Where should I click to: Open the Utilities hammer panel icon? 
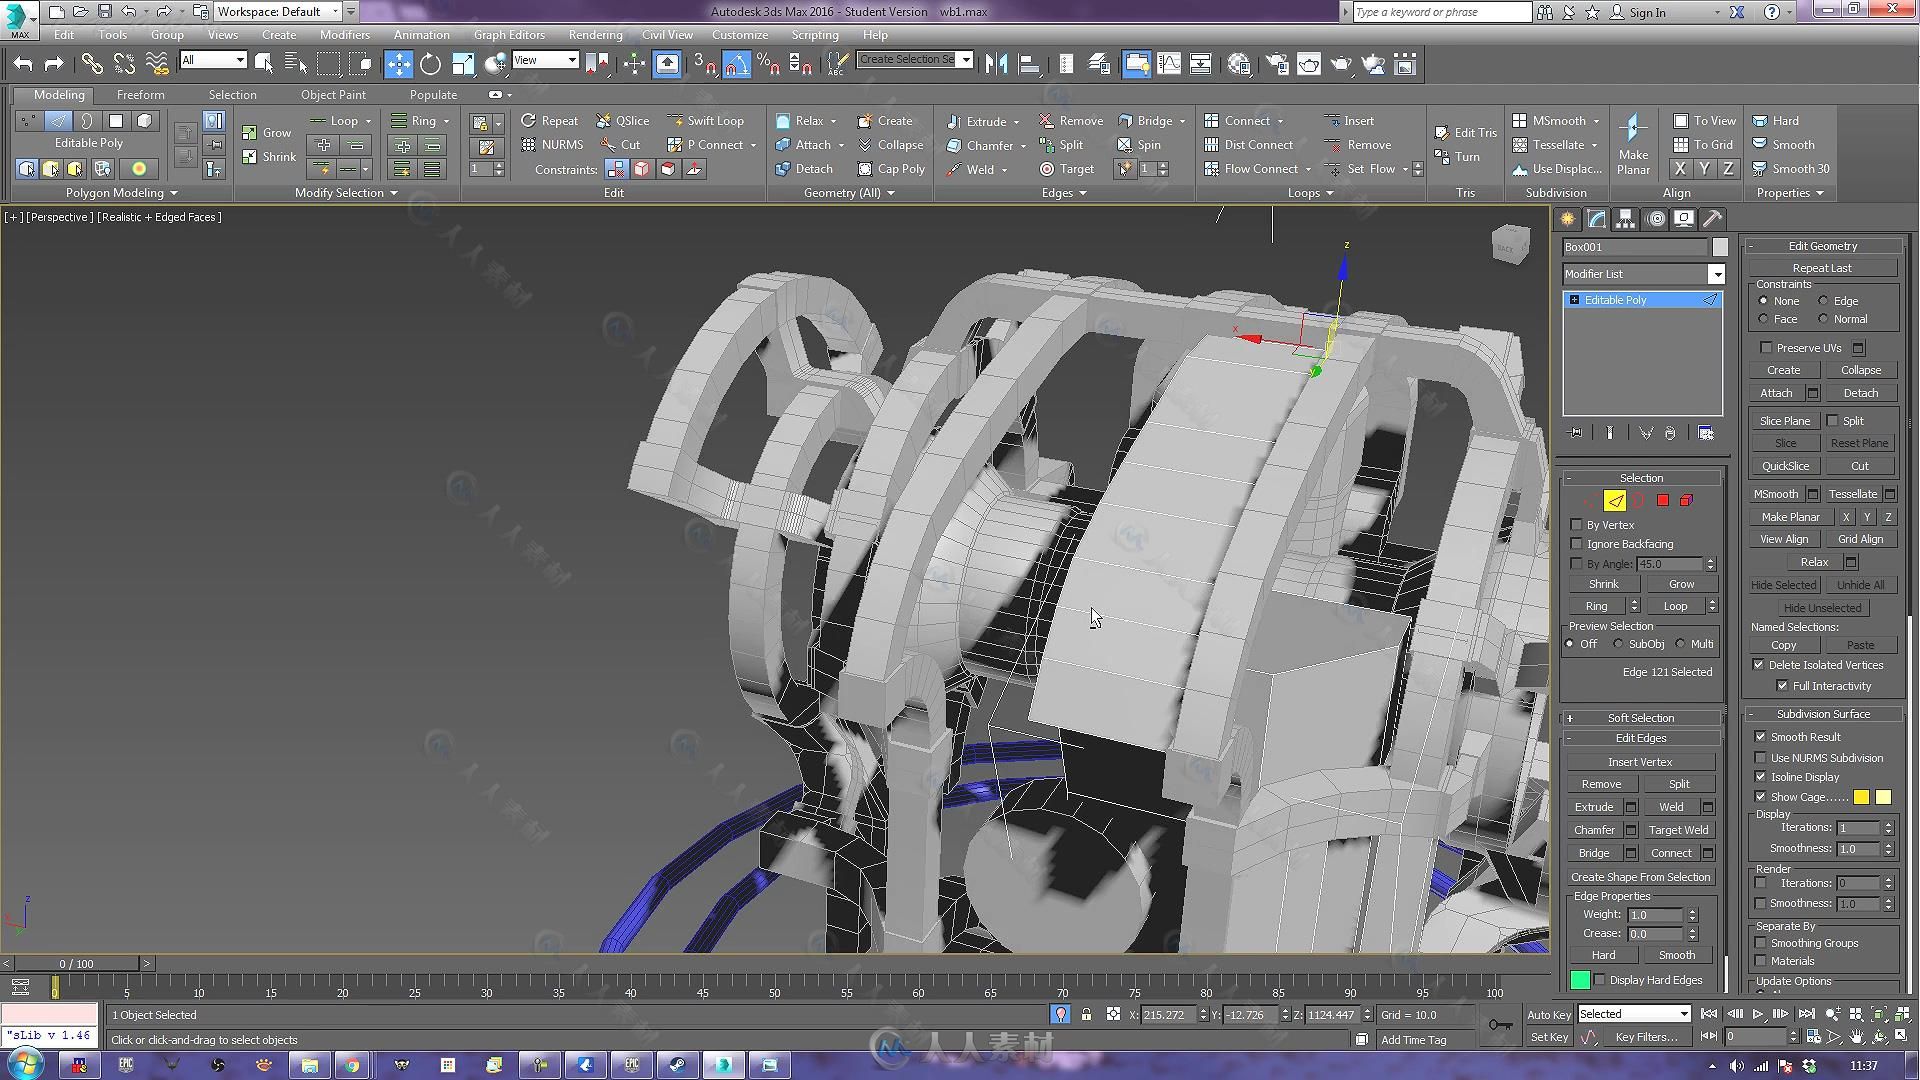tap(1713, 219)
